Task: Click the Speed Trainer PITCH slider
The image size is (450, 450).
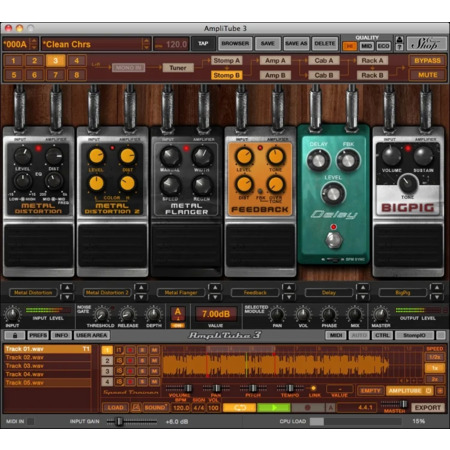Action: [253, 388]
